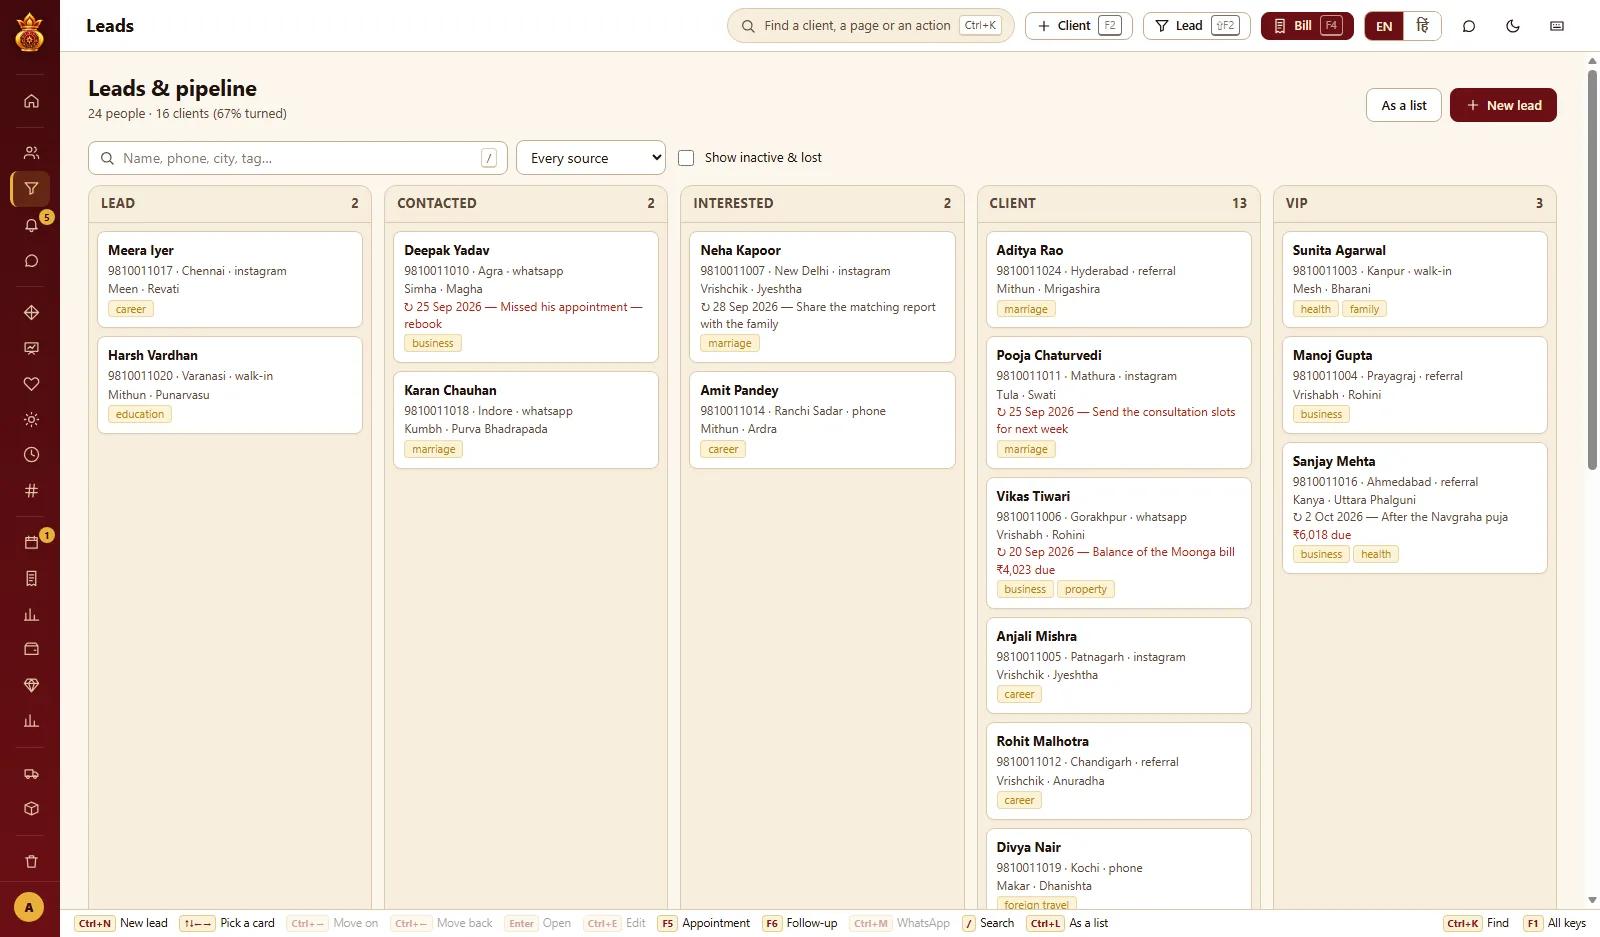This screenshot has height=937, width=1600.
Task: Open the calendar icon with badge 1
Action: point(31,543)
